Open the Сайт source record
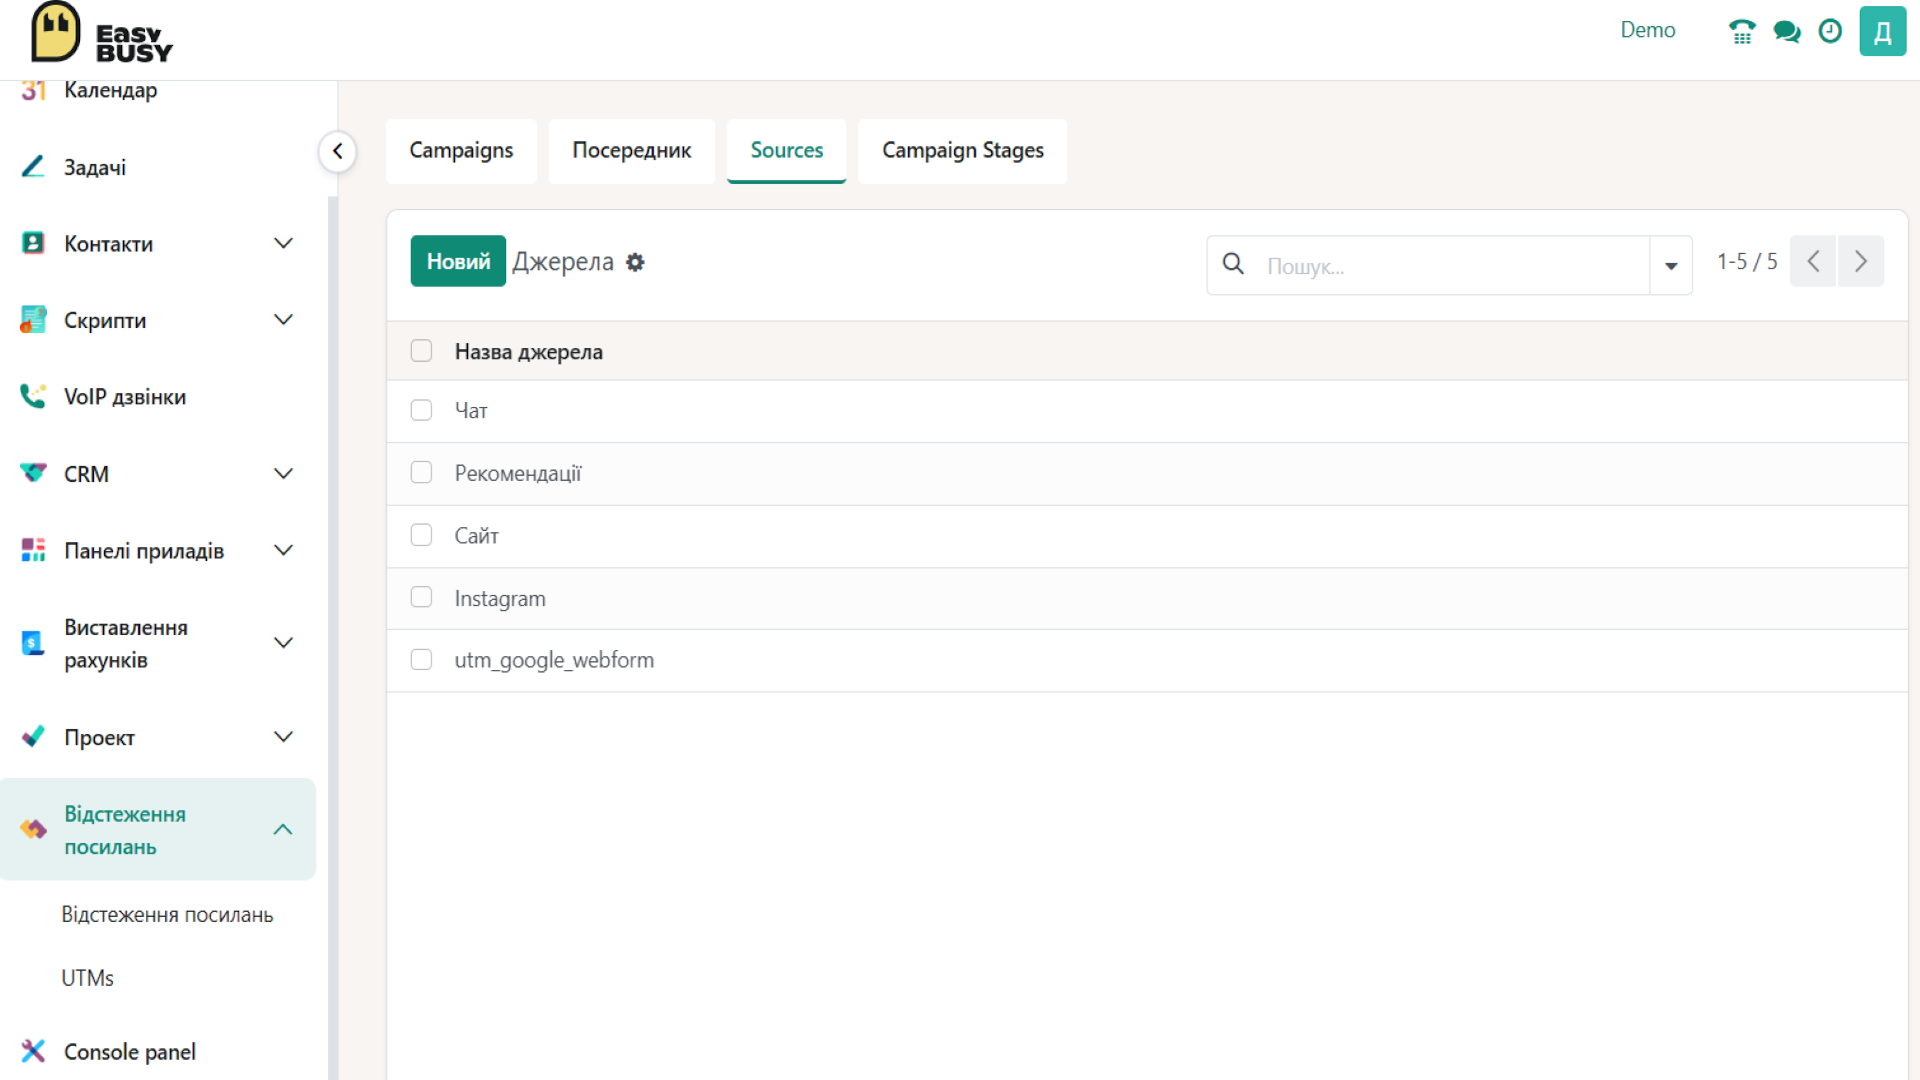The image size is (1920, 1080). click(477, 536)
